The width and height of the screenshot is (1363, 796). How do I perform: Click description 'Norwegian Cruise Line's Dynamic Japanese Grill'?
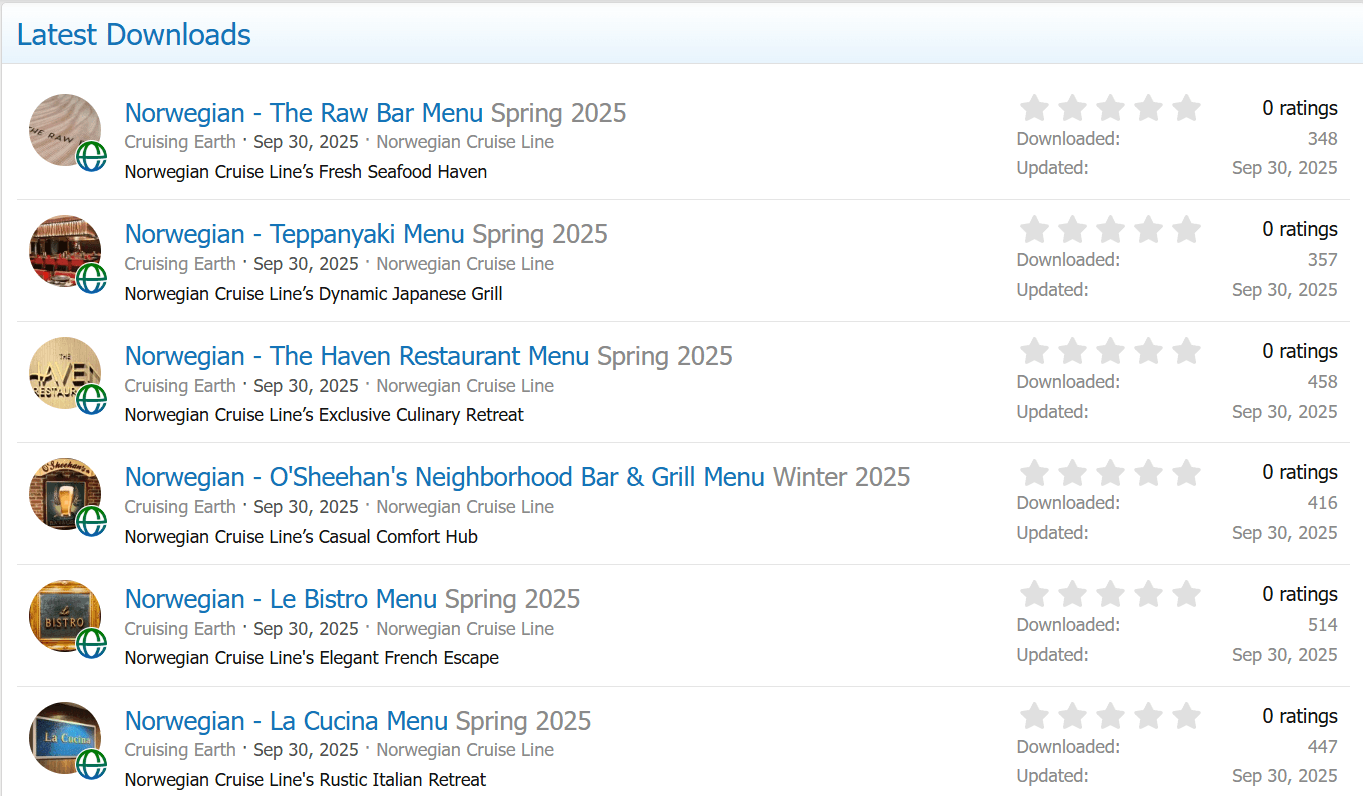314,294
